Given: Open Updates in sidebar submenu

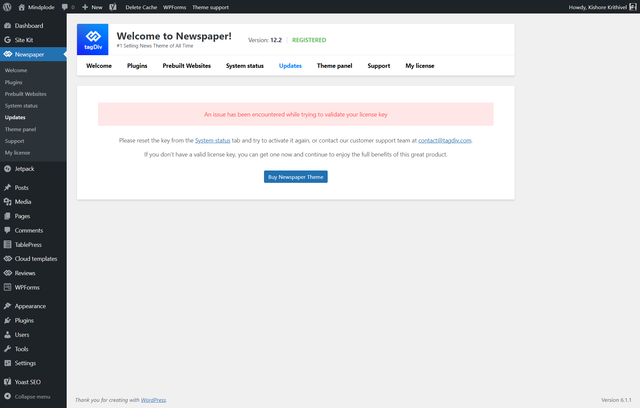Looking at the screenshot, I should click(x=15, y=118).
